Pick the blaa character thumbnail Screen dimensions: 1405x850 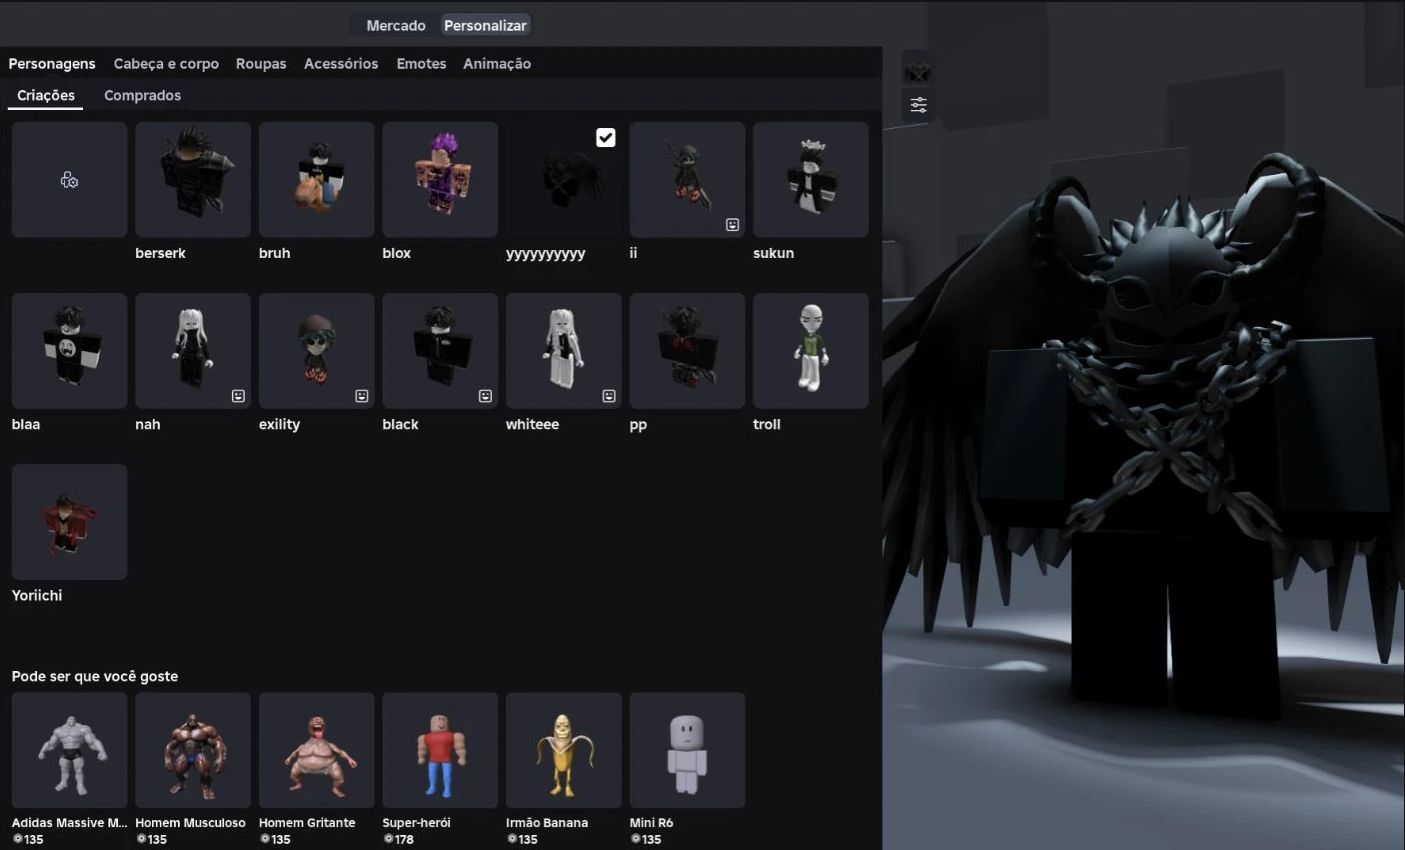[69, 351]
